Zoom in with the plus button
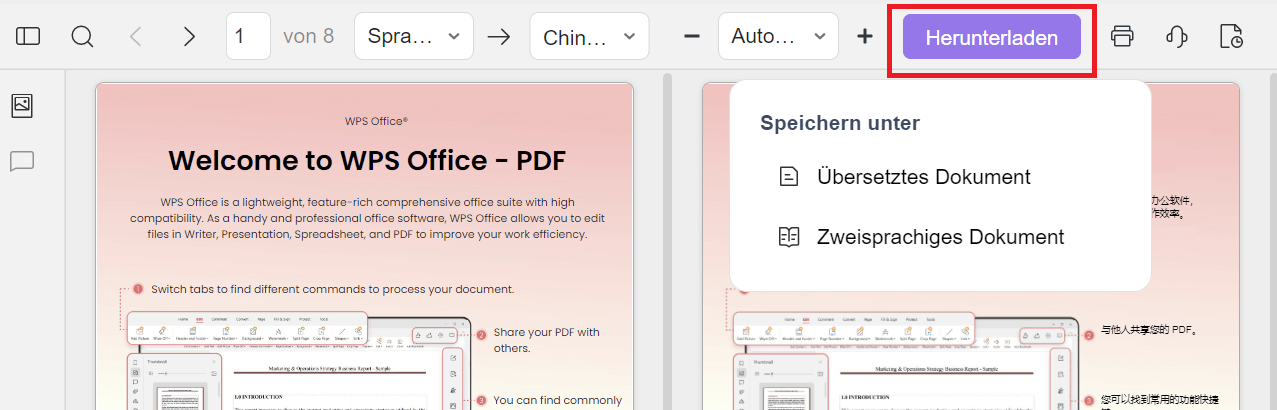 click(x=865, y=36)
